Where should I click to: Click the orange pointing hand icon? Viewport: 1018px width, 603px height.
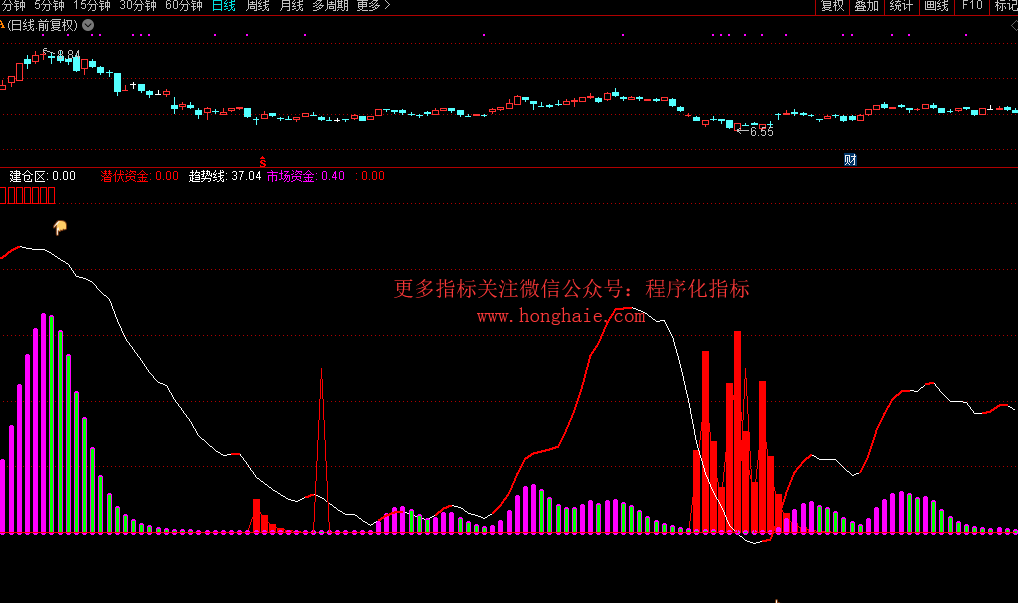(60, 228)
